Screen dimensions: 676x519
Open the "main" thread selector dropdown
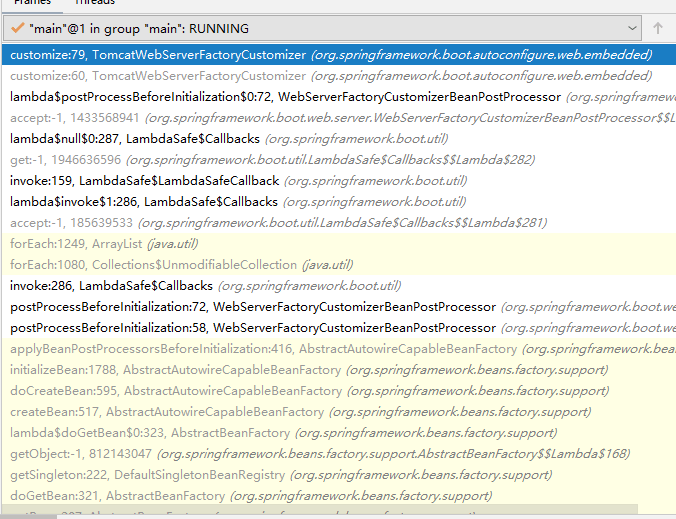click(320, 28)
